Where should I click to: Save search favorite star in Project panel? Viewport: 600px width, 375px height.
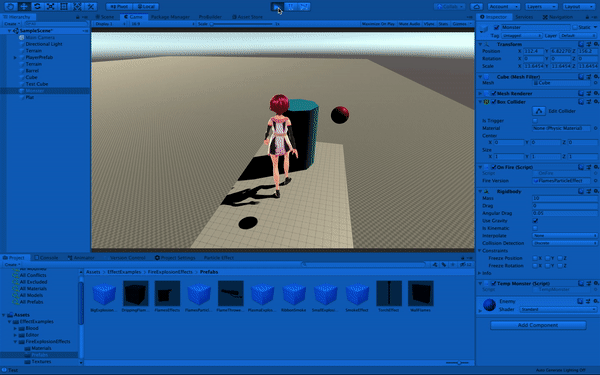pos(453,264)
